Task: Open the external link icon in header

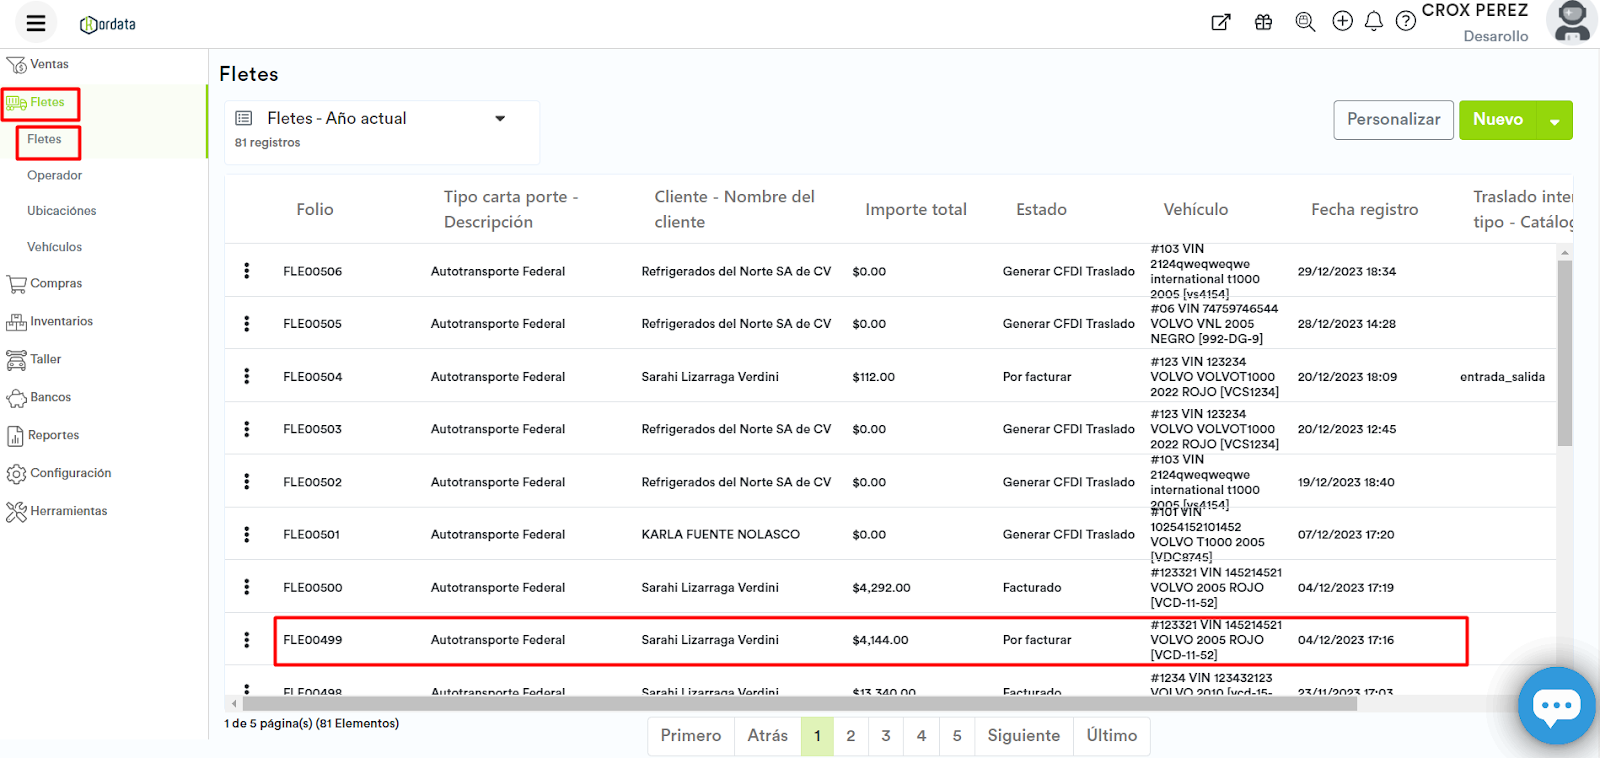Action: tap(1221, 22)
